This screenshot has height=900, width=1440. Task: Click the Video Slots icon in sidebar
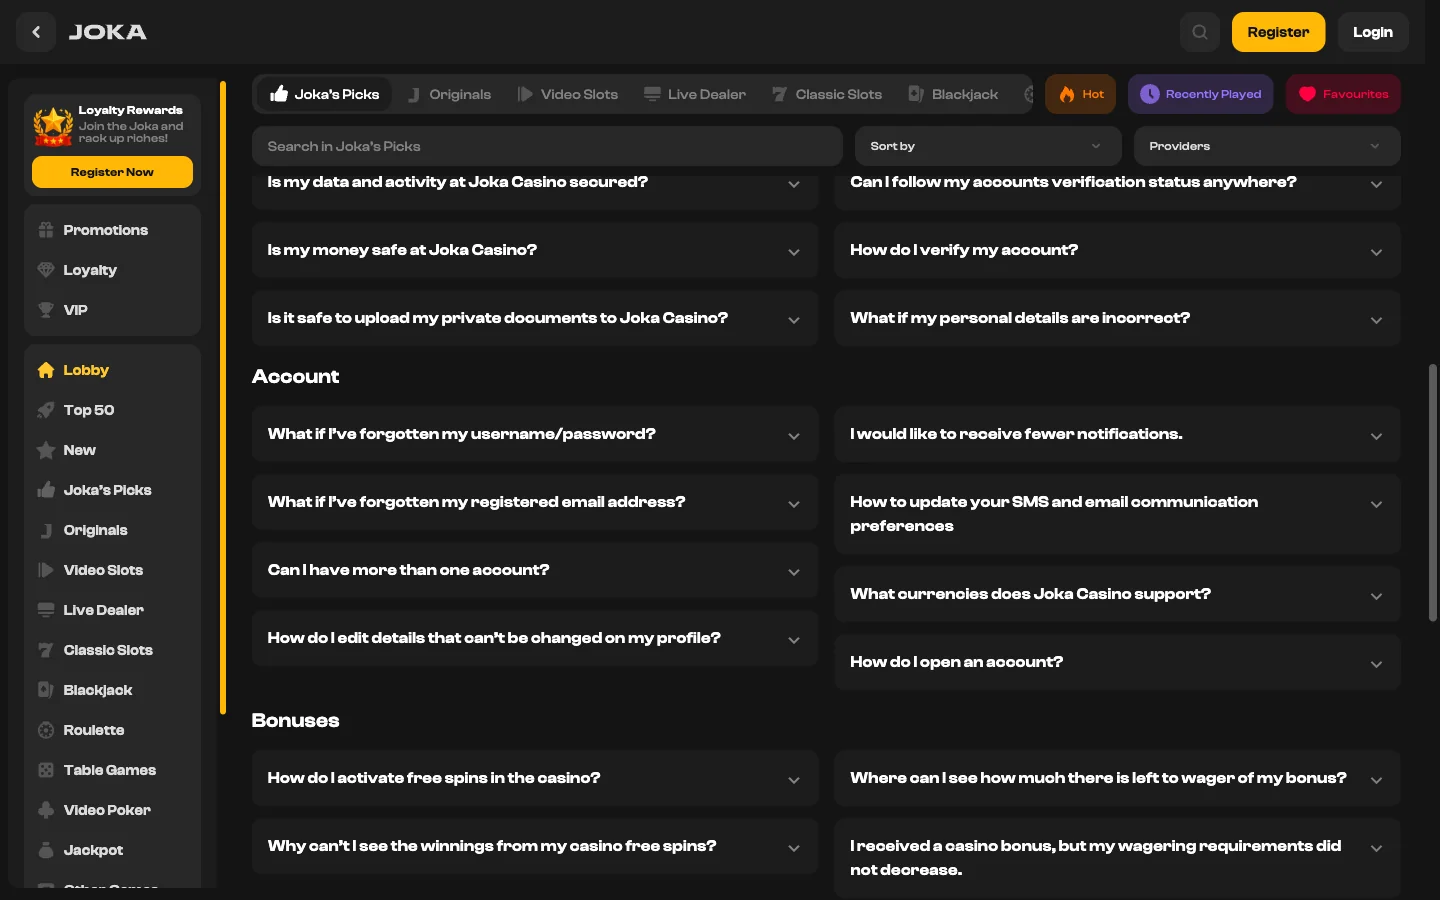[x=46, y=570]
